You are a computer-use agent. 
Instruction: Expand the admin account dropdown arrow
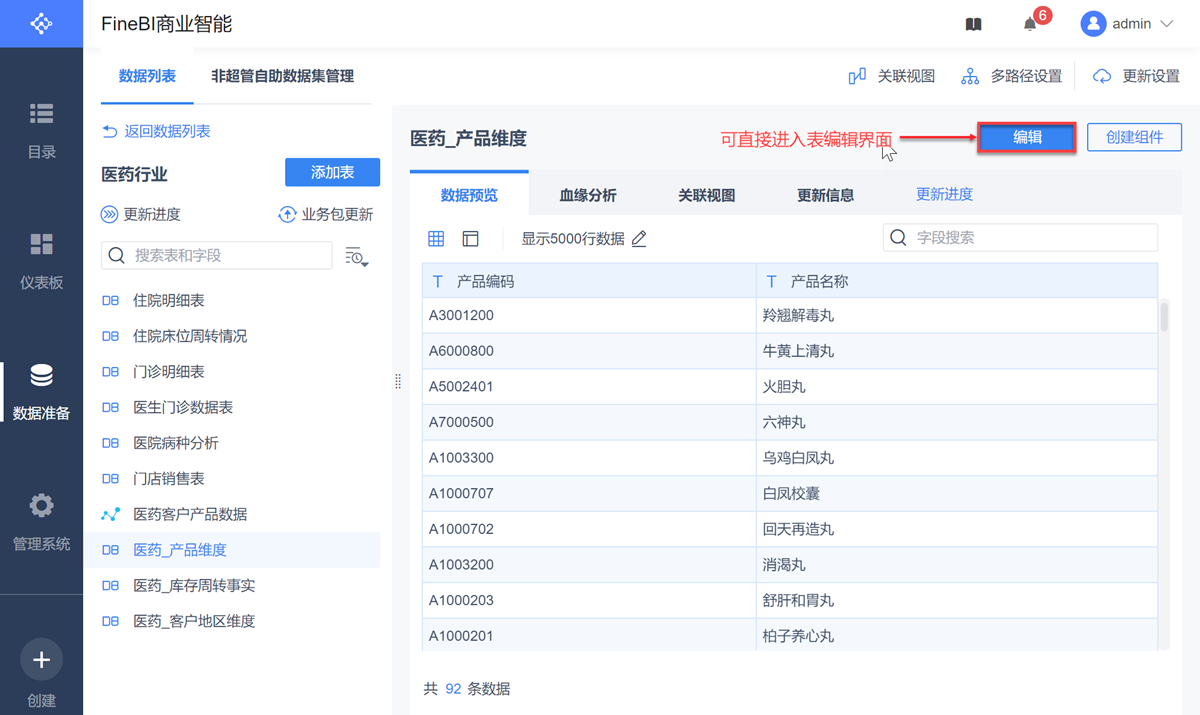coord(1166,24)
